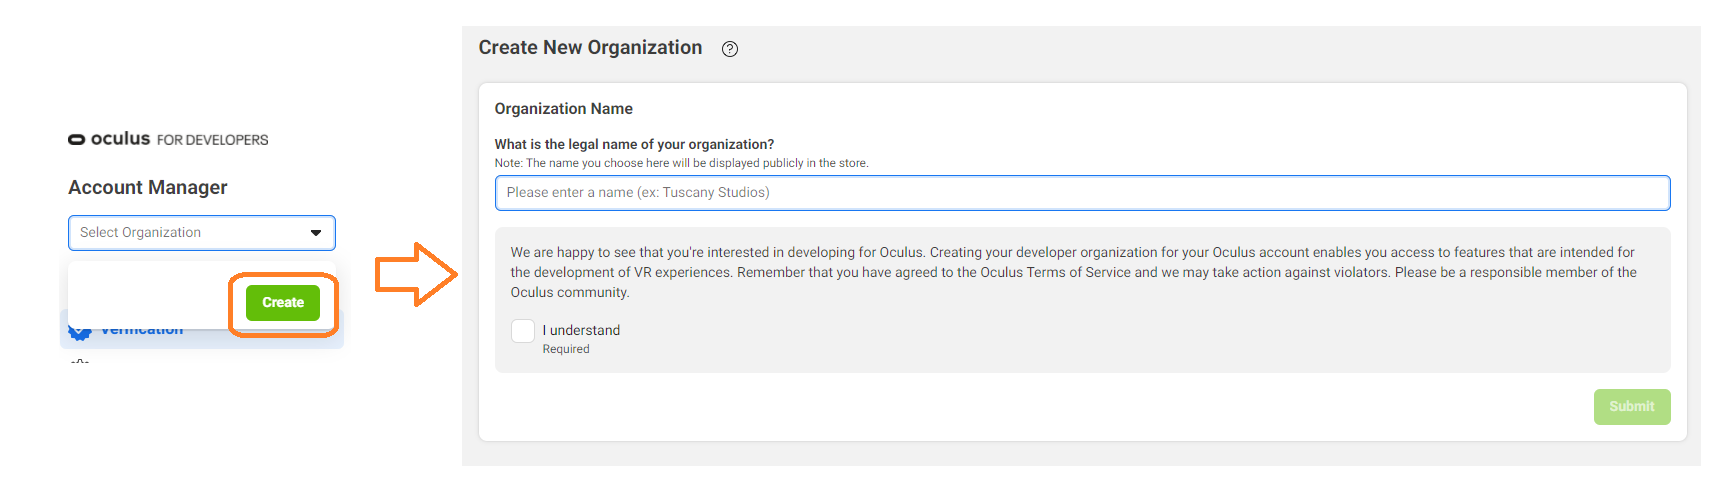
Task: Click the dropdown caret arrow
Action: coord(316,233)
